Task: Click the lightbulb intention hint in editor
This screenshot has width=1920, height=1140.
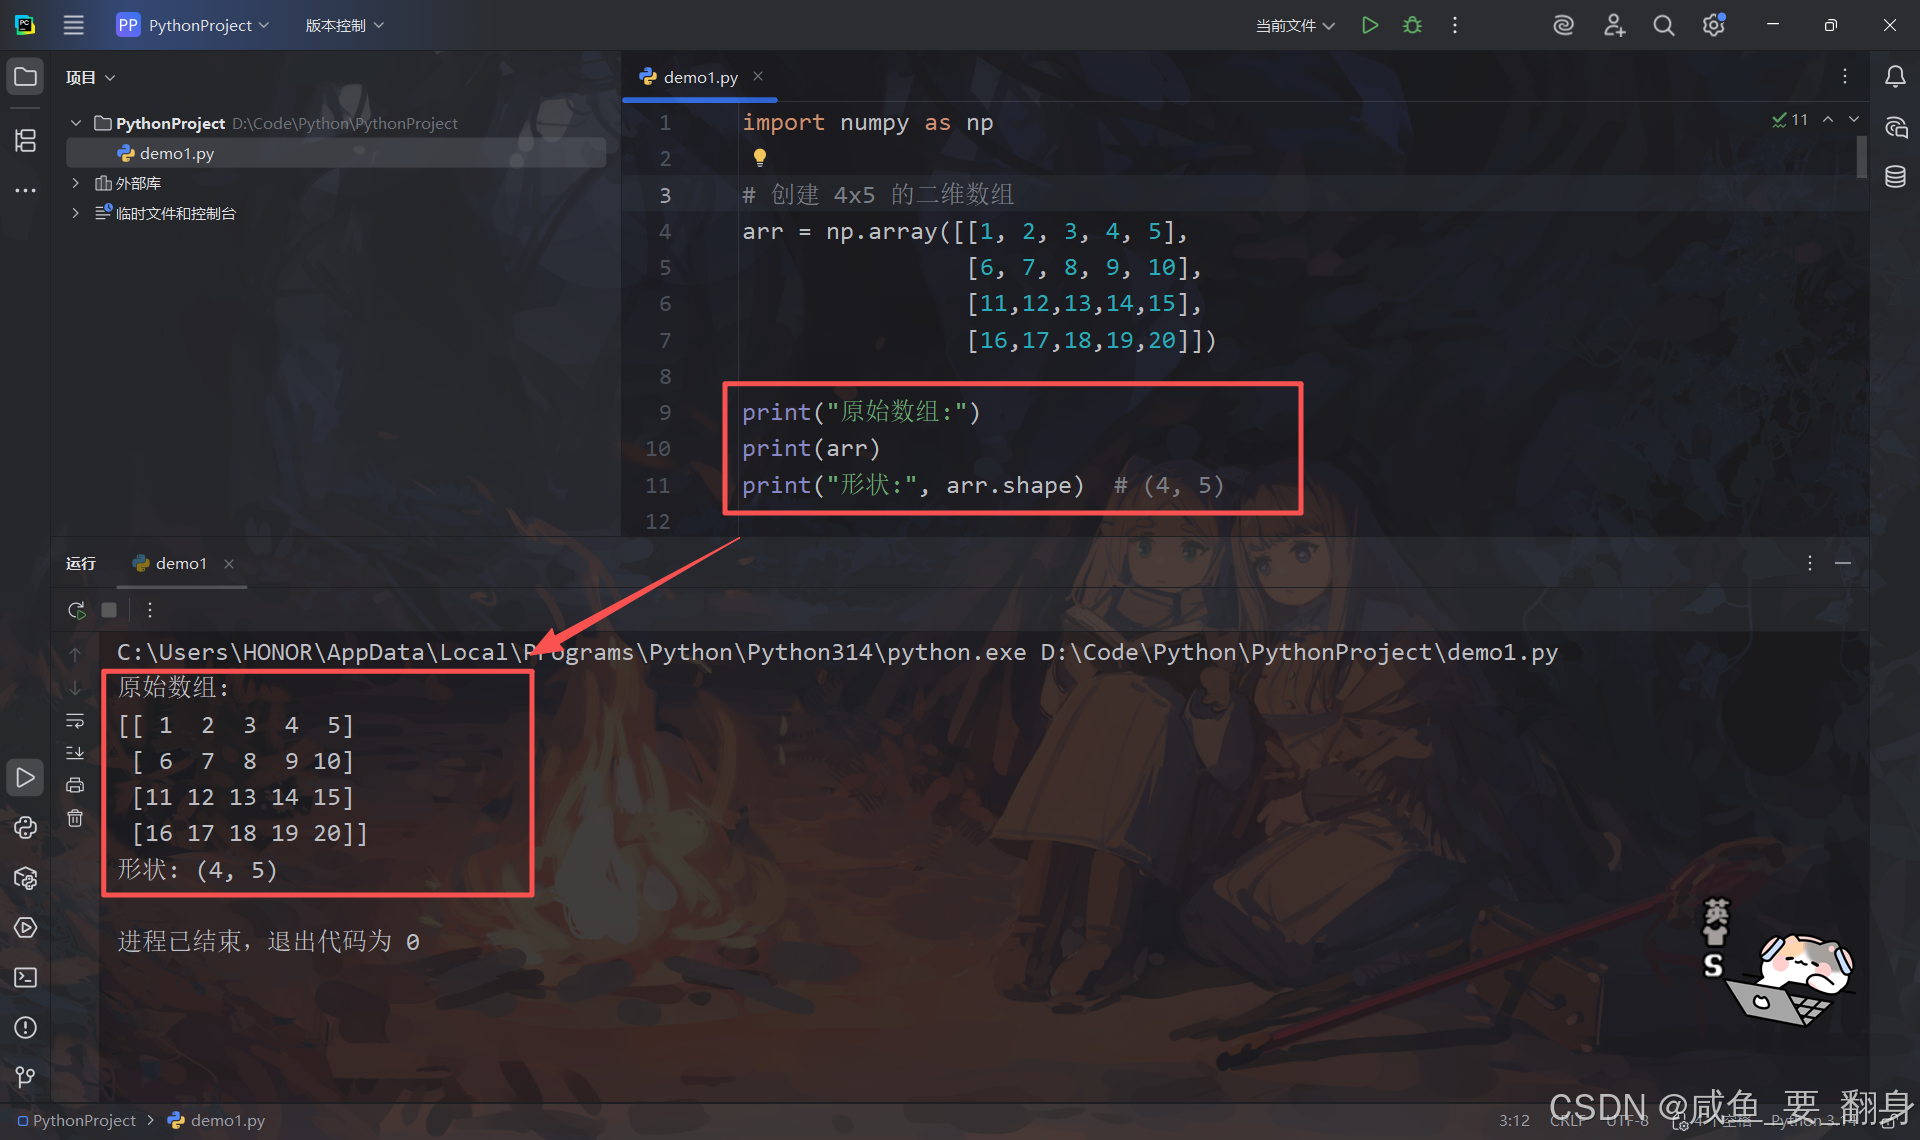Action: point(760,157)
